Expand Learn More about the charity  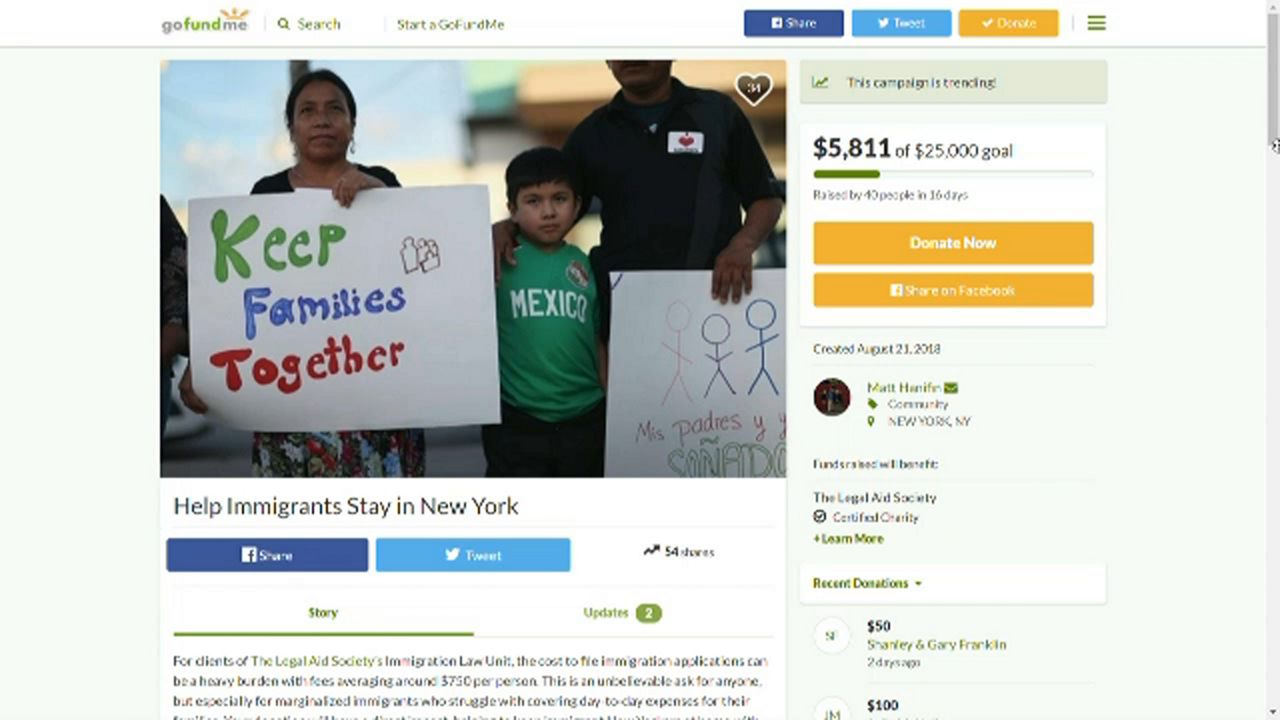pos(848,538)
